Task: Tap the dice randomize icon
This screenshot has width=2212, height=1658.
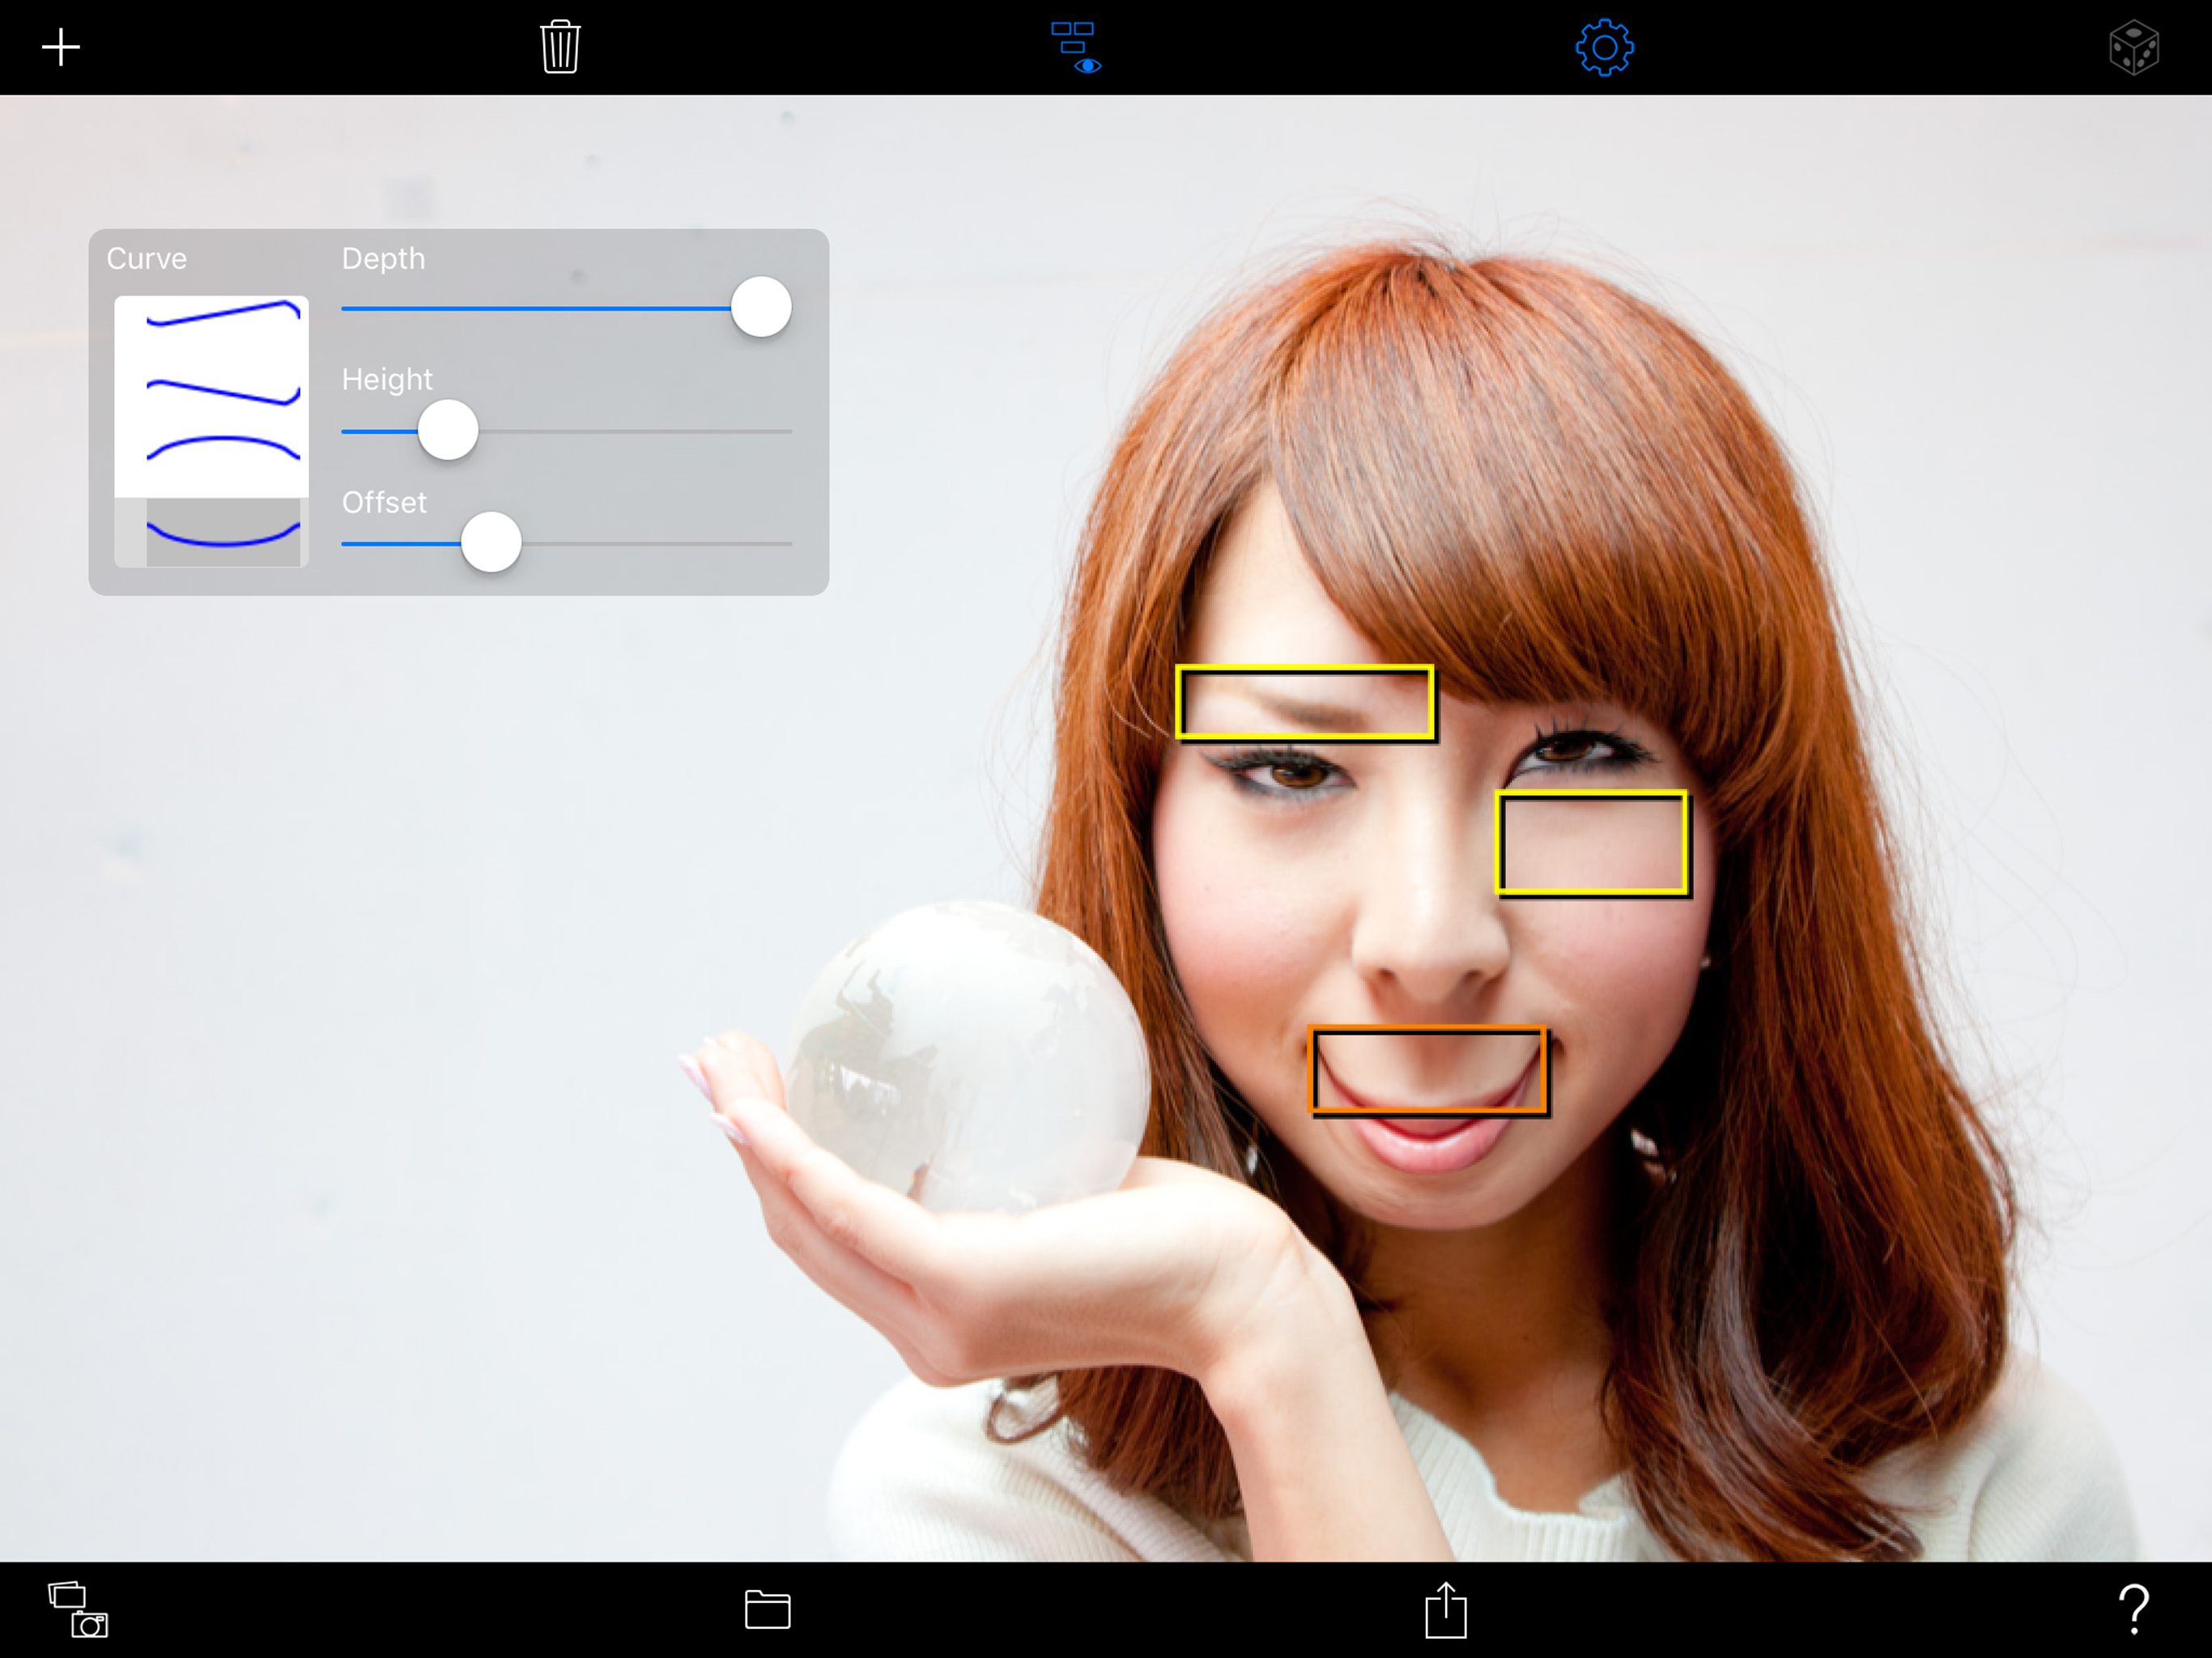Action: (x=2133, y=47)
